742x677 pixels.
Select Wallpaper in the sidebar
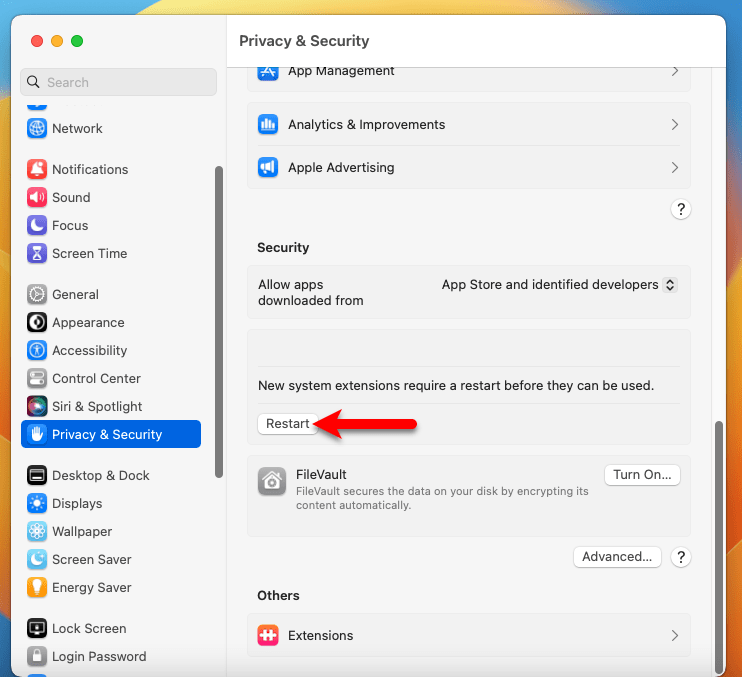82,531
